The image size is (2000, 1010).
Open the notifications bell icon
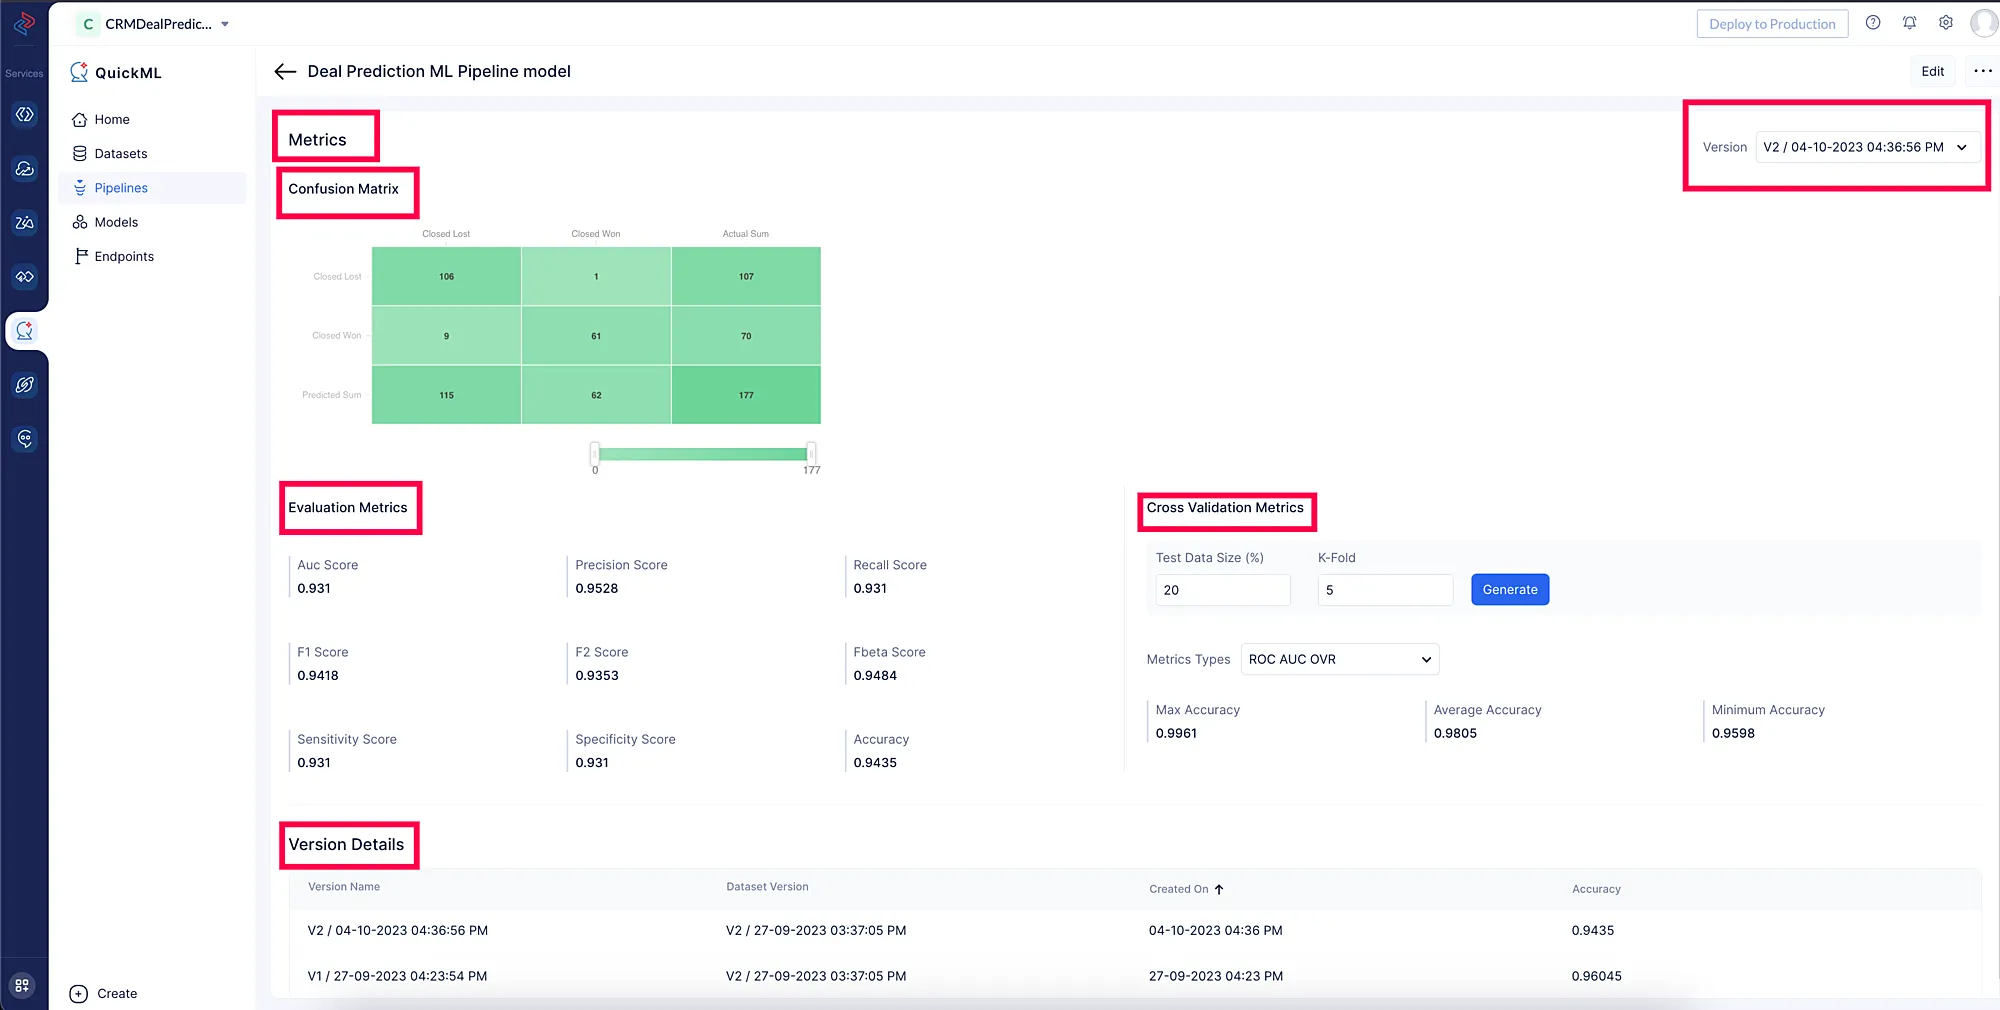coord(1909,23)
